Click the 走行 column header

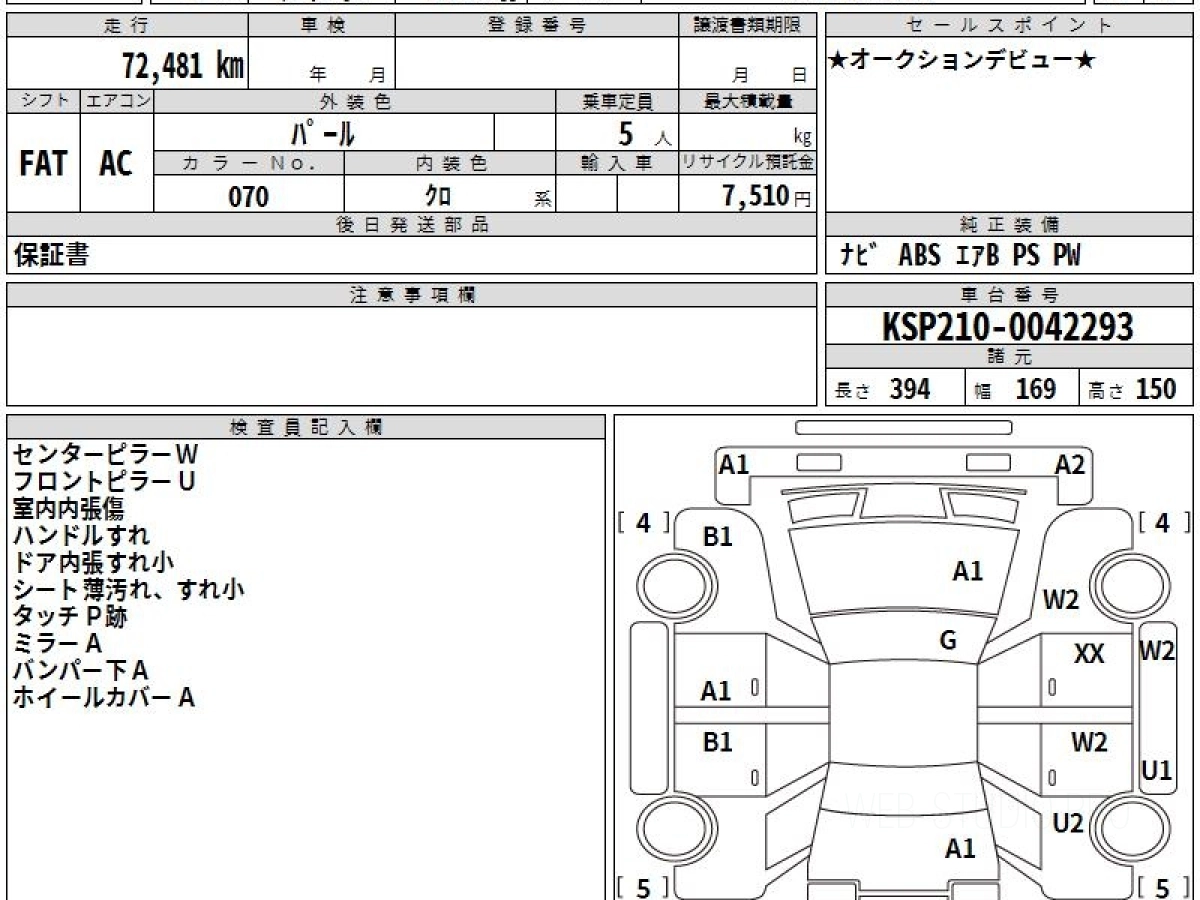(127, 26)
